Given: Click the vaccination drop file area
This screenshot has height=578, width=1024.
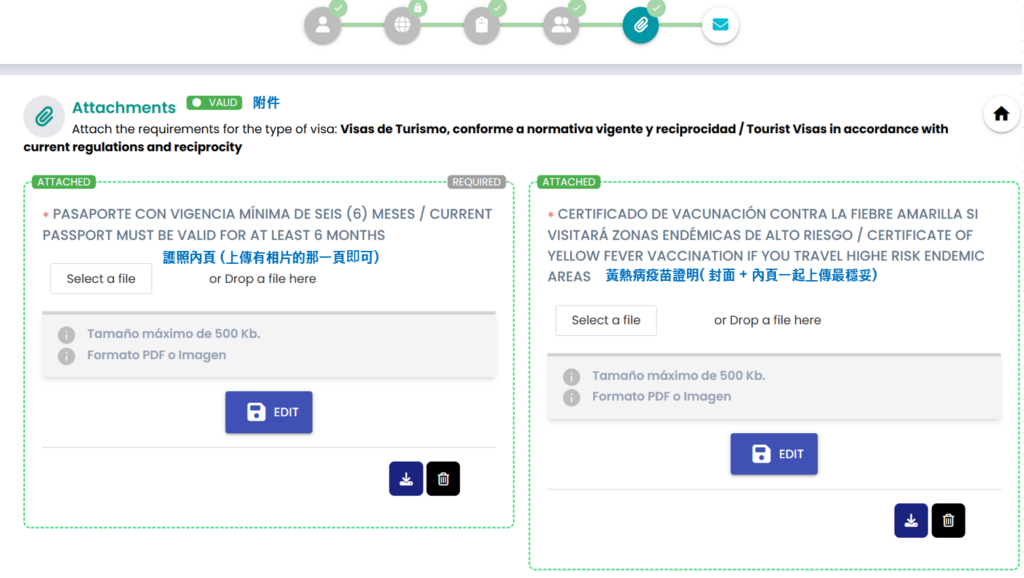Looking at the screenshot, I should coord(767,321).
